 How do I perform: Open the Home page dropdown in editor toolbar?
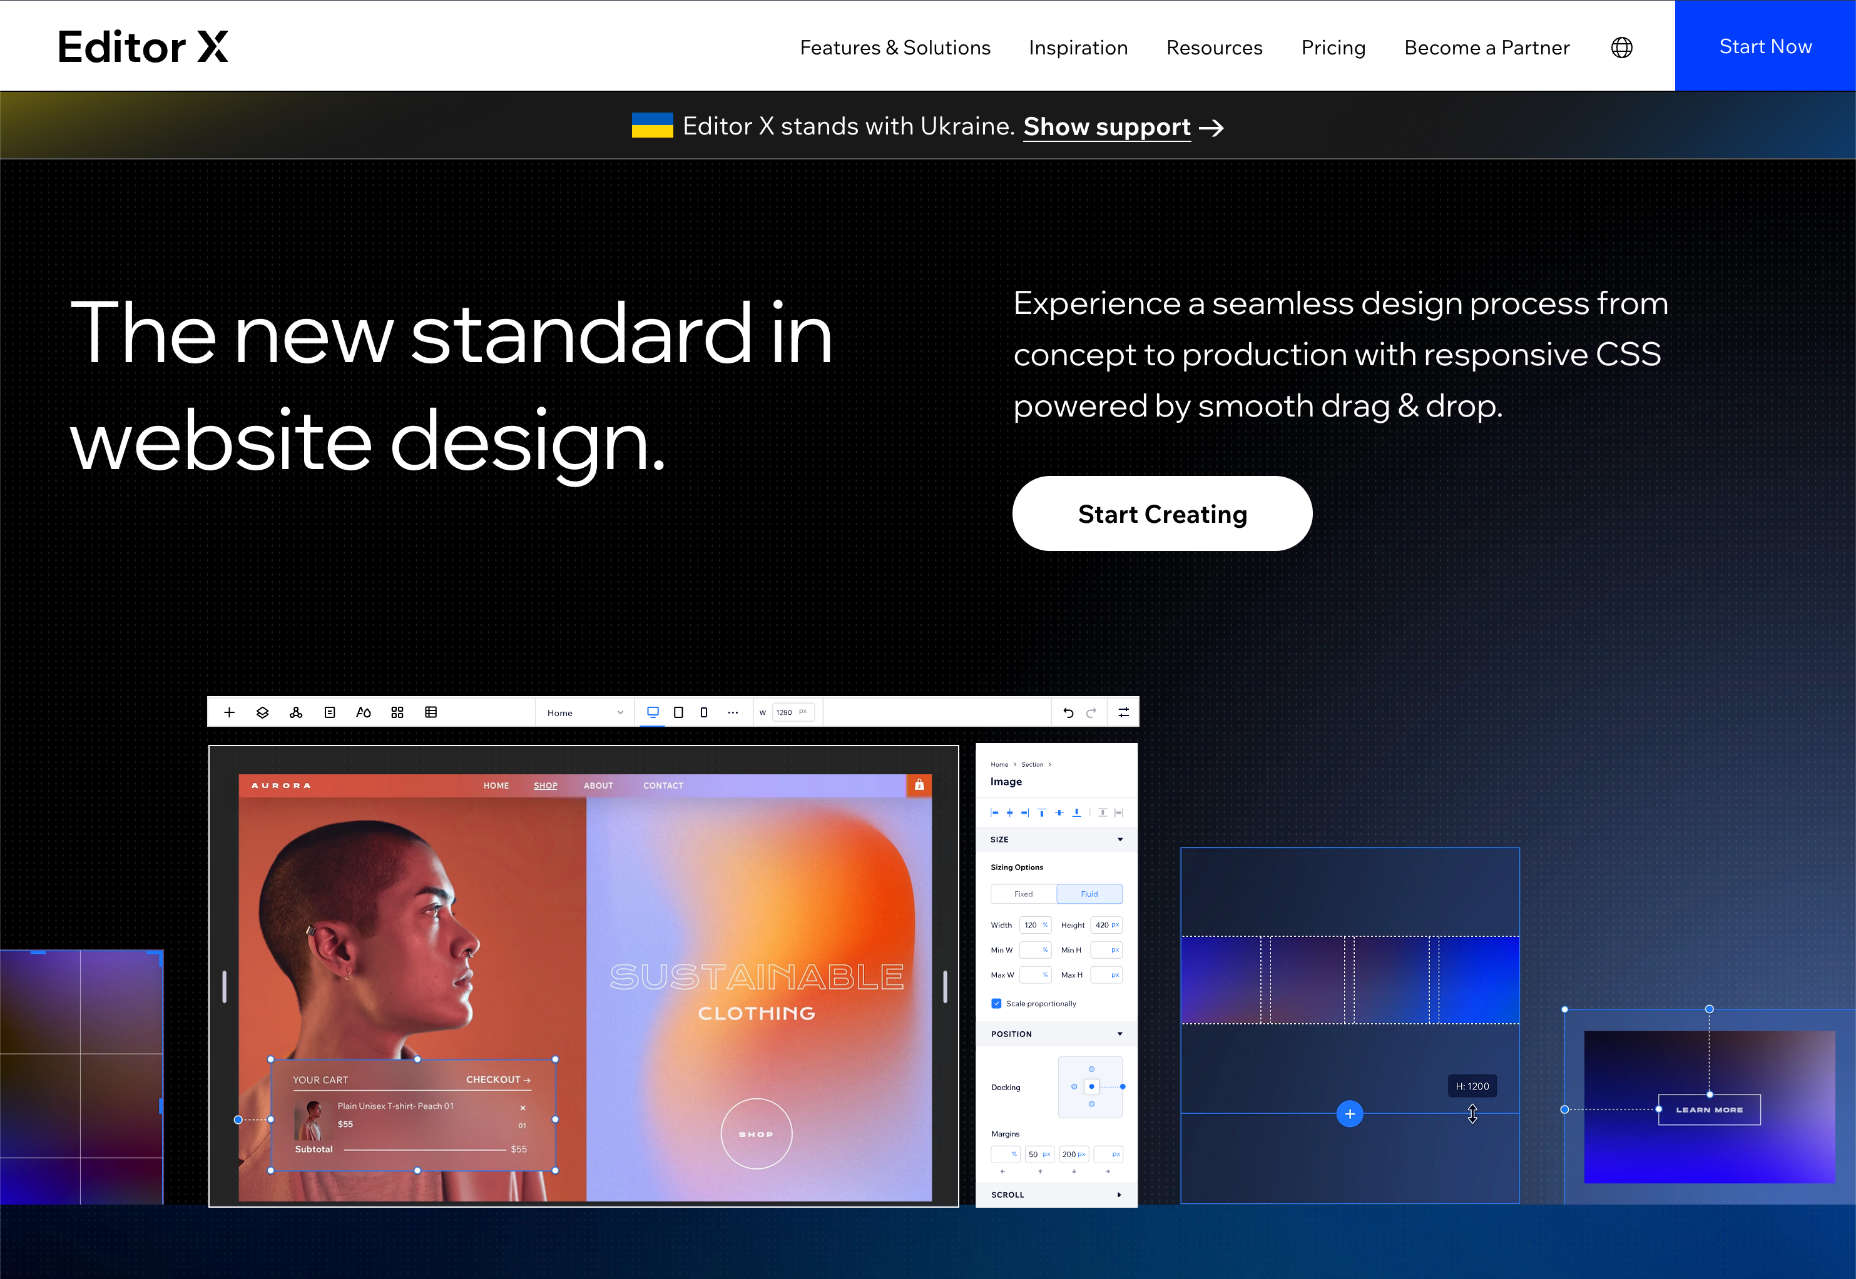coord(585,713)
